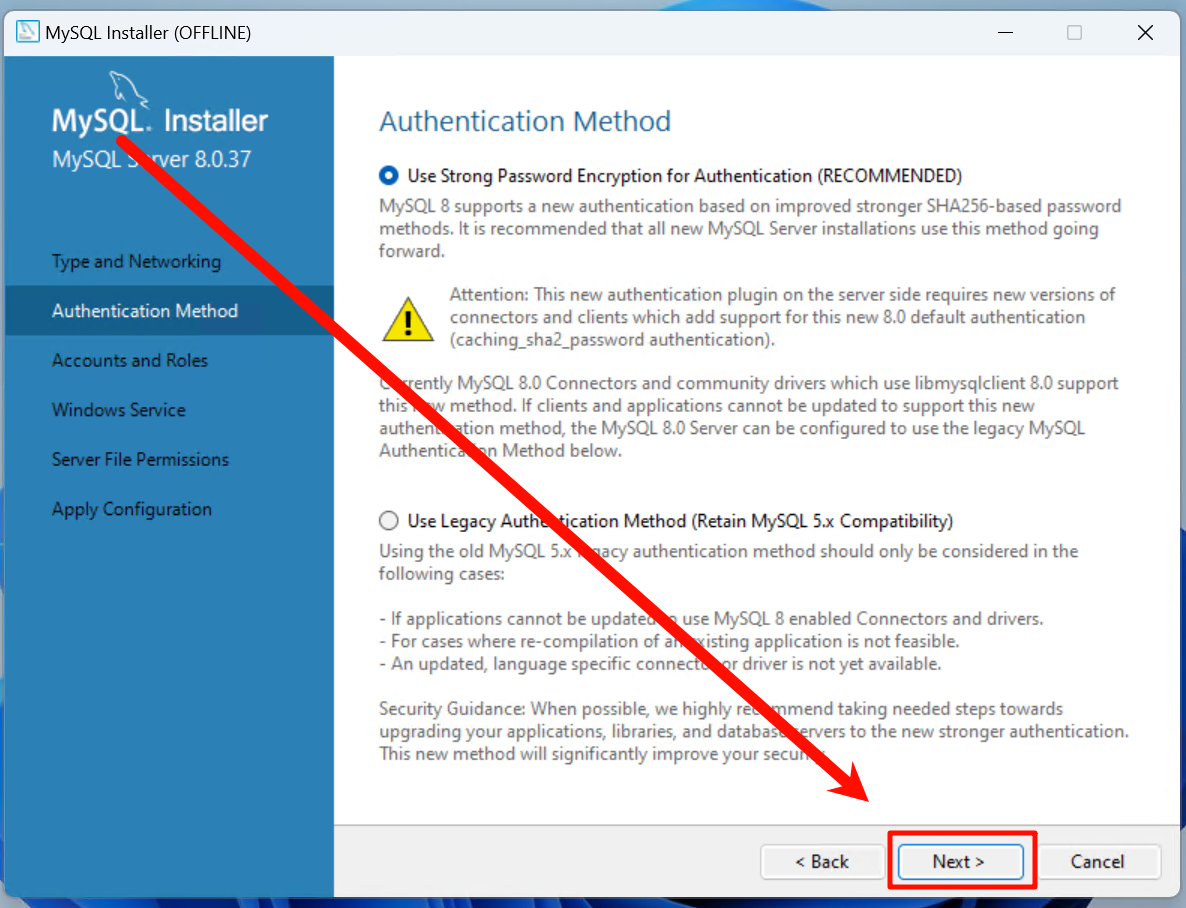The height and width of the screenshot is (908, 1186).
Task: Go to the Windows Service step
Action: coord(119,410)
